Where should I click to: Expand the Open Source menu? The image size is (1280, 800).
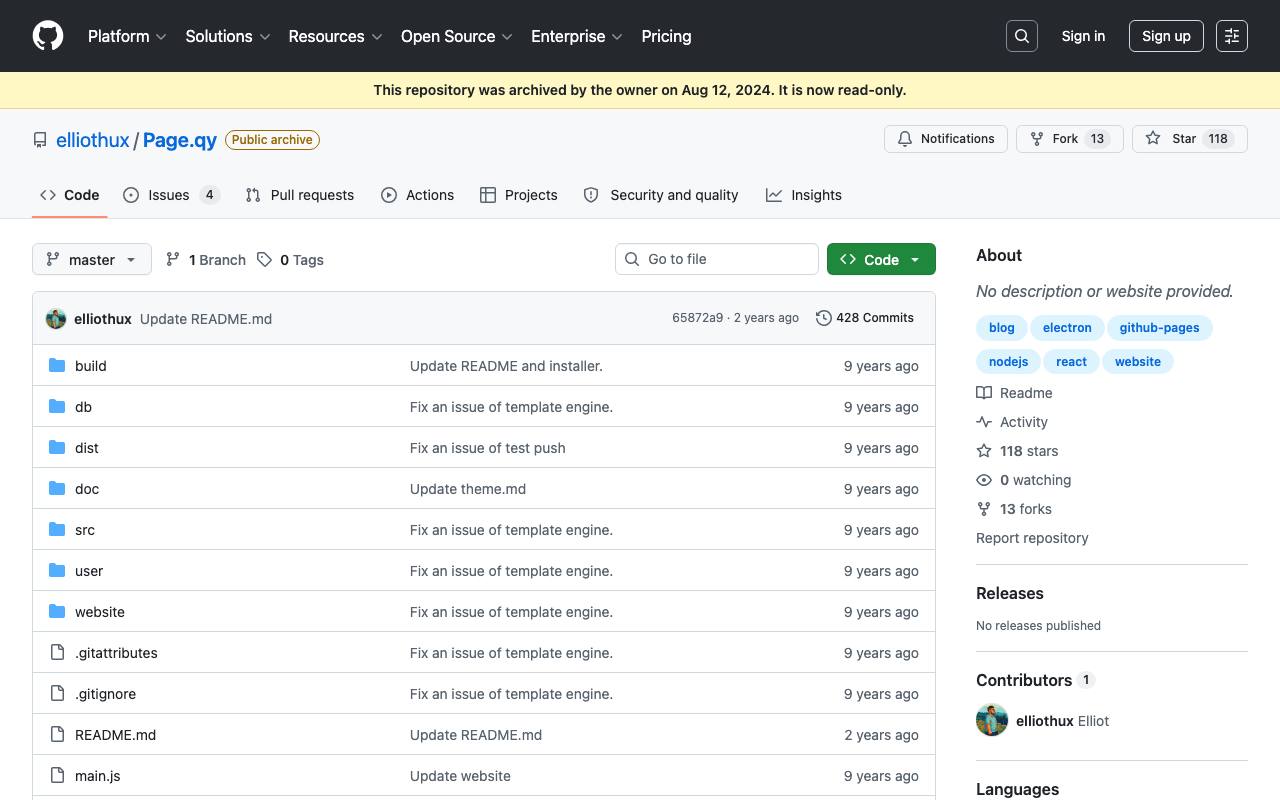click(x=457, y=36)
